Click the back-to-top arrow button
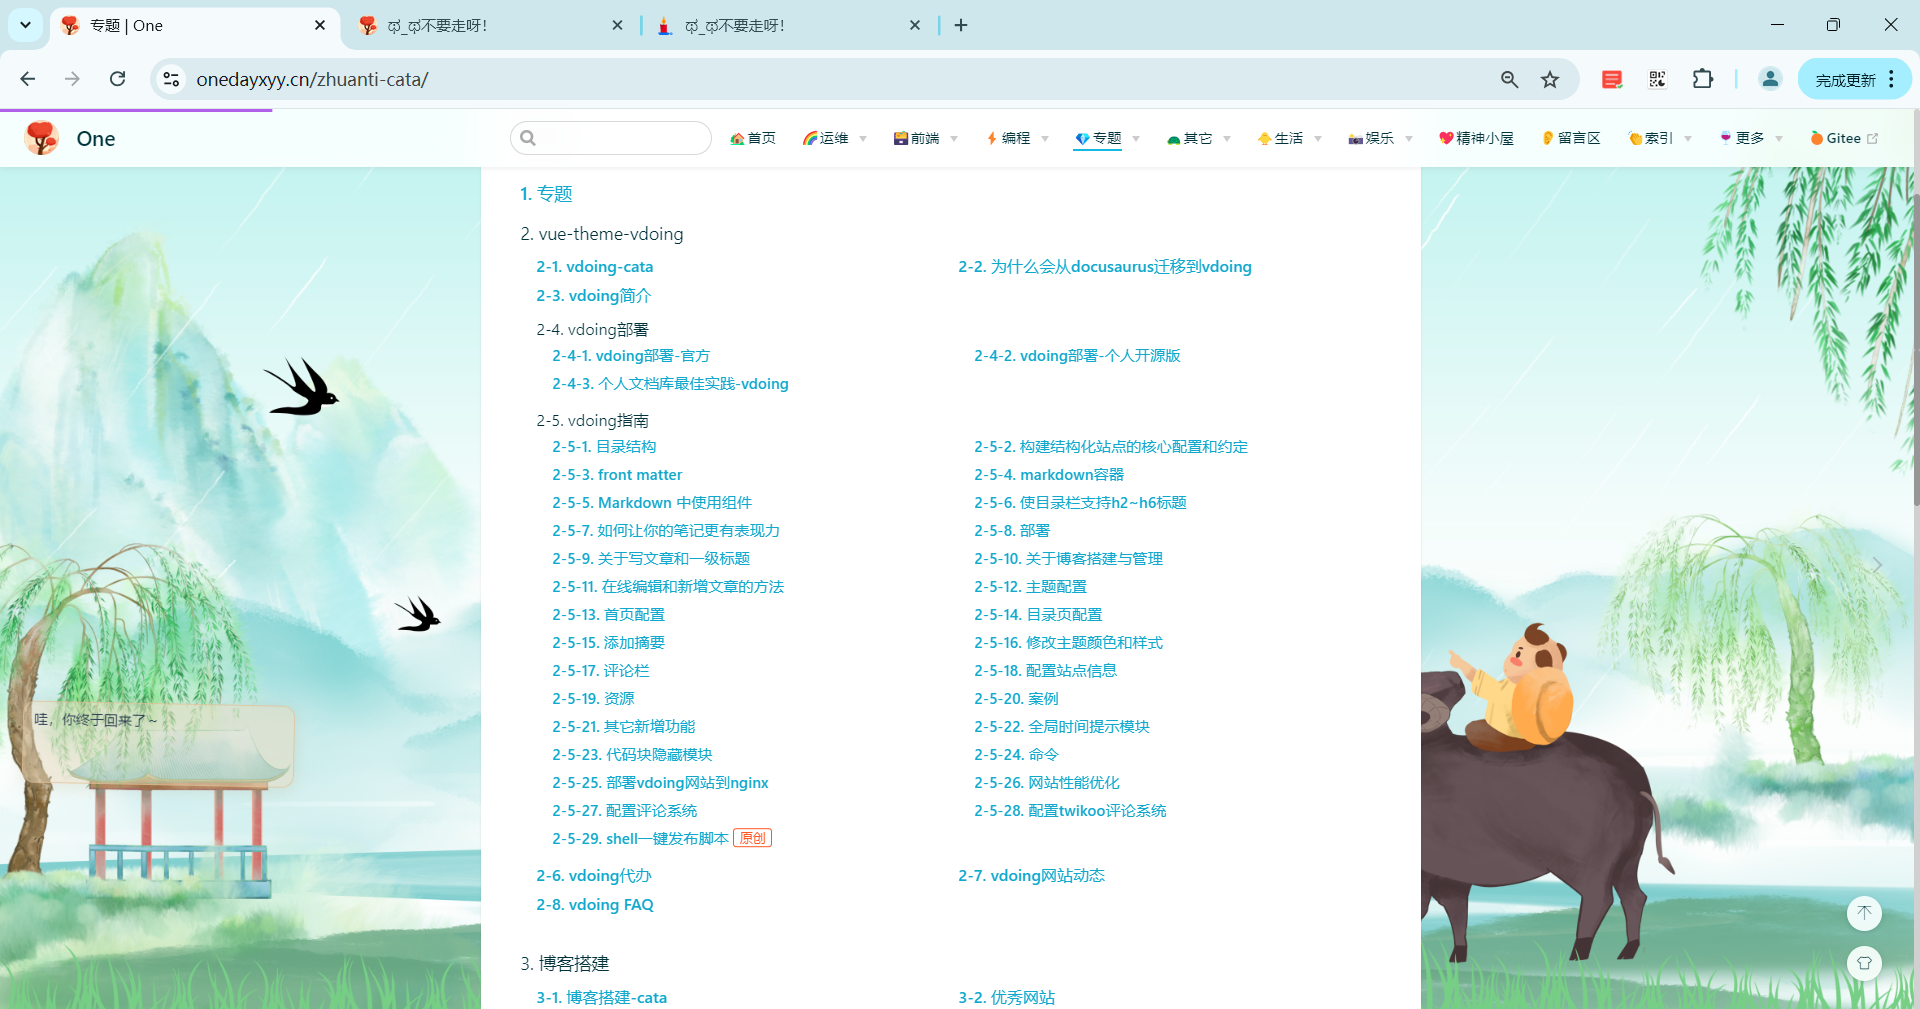Image resolution: width=1920 pixels, height=1009 pixels. click(x=1864, y=912)
